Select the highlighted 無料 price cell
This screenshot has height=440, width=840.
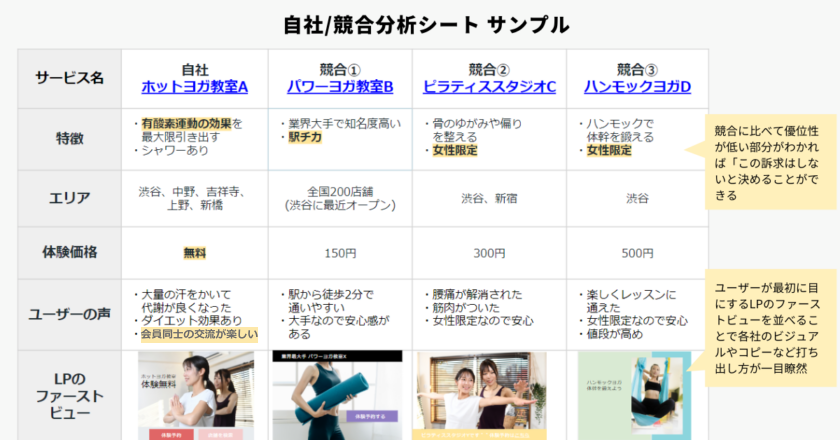[194, 254]
